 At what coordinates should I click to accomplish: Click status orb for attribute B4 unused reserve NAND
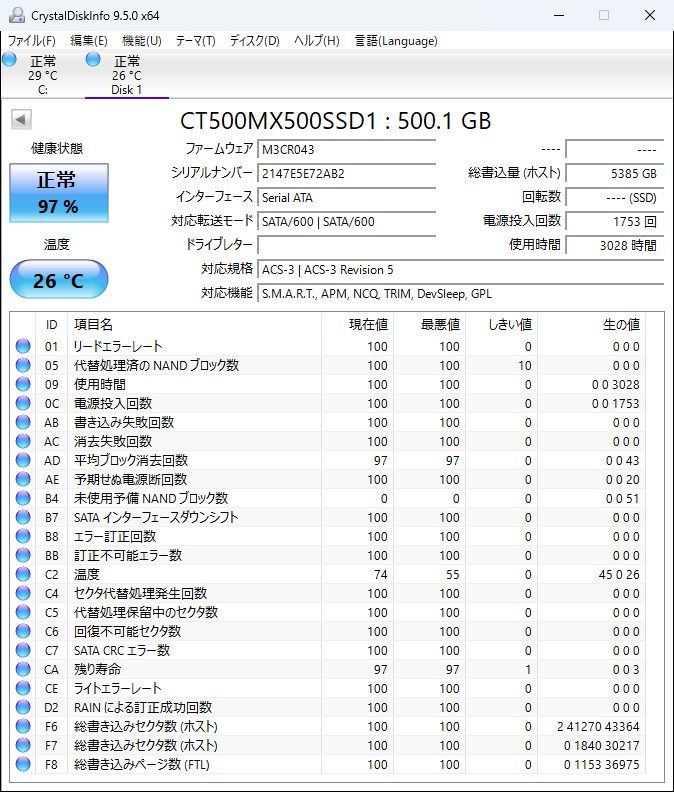coord(23,499)
